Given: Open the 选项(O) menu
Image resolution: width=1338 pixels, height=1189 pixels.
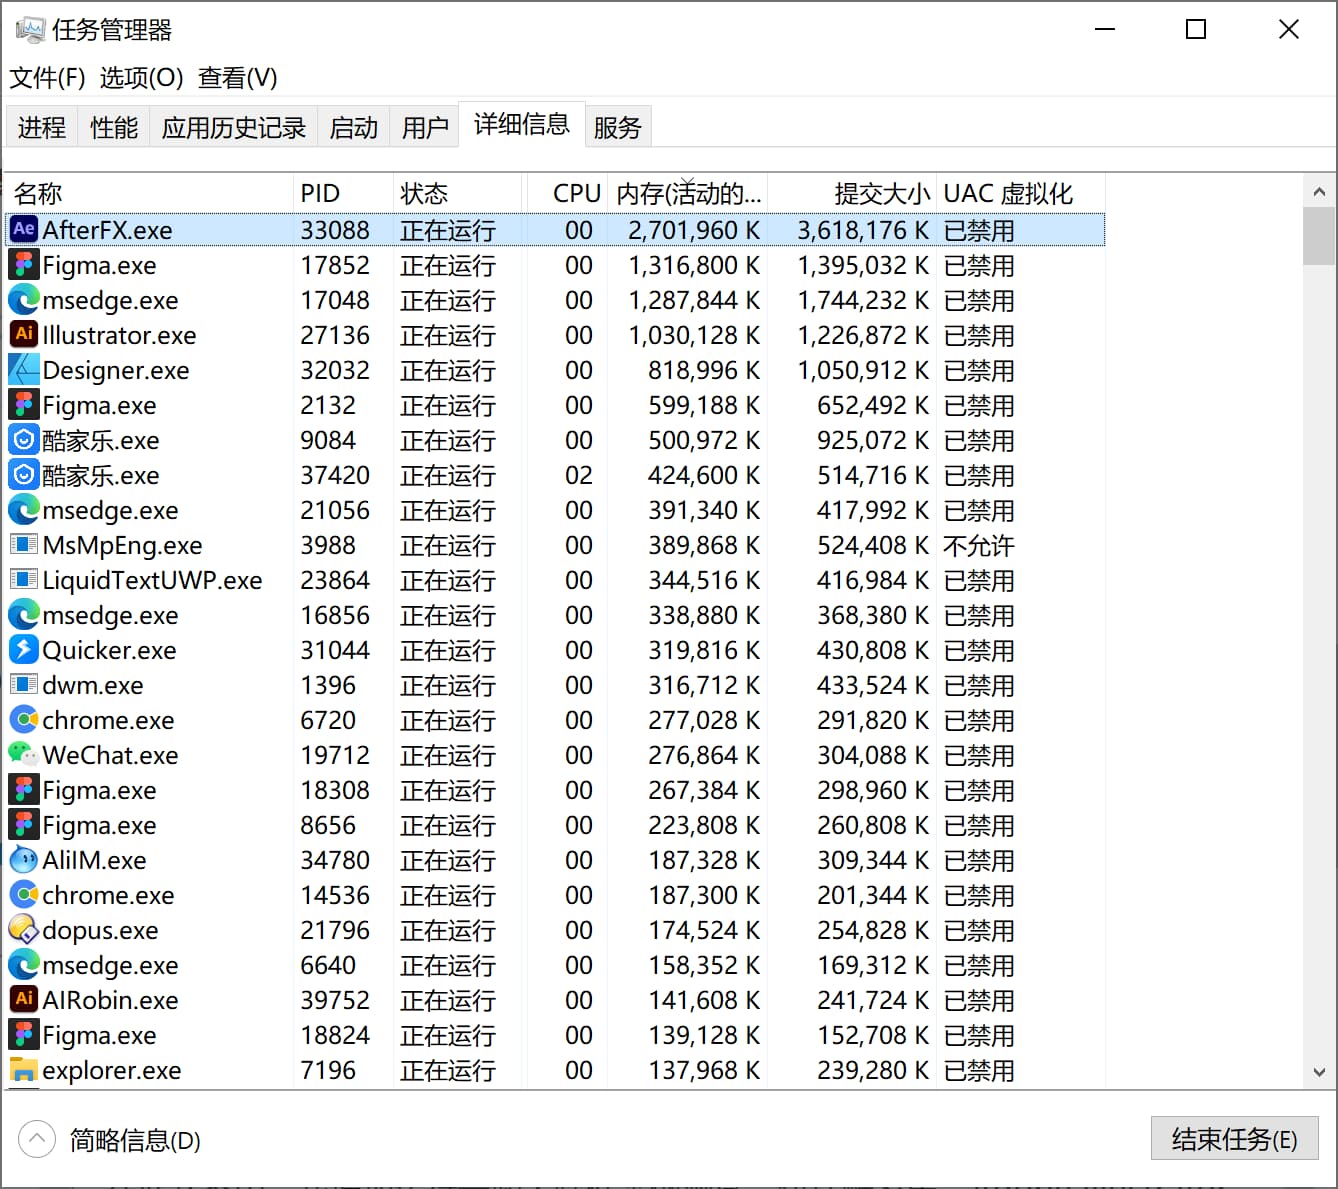Looking at the screenshot, I should pyautogui.click(x=141, y=78).
